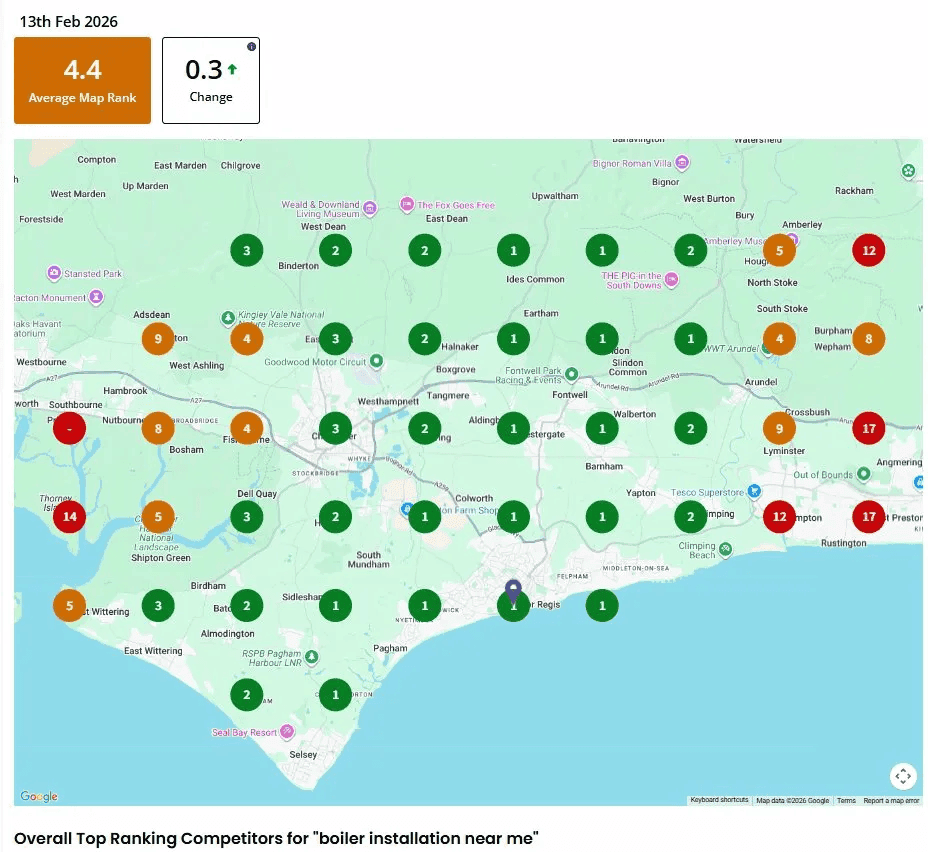The image size is (928, 852).
Task: Select the red "14" pin by Thorney Island
Action: point(69,516)
